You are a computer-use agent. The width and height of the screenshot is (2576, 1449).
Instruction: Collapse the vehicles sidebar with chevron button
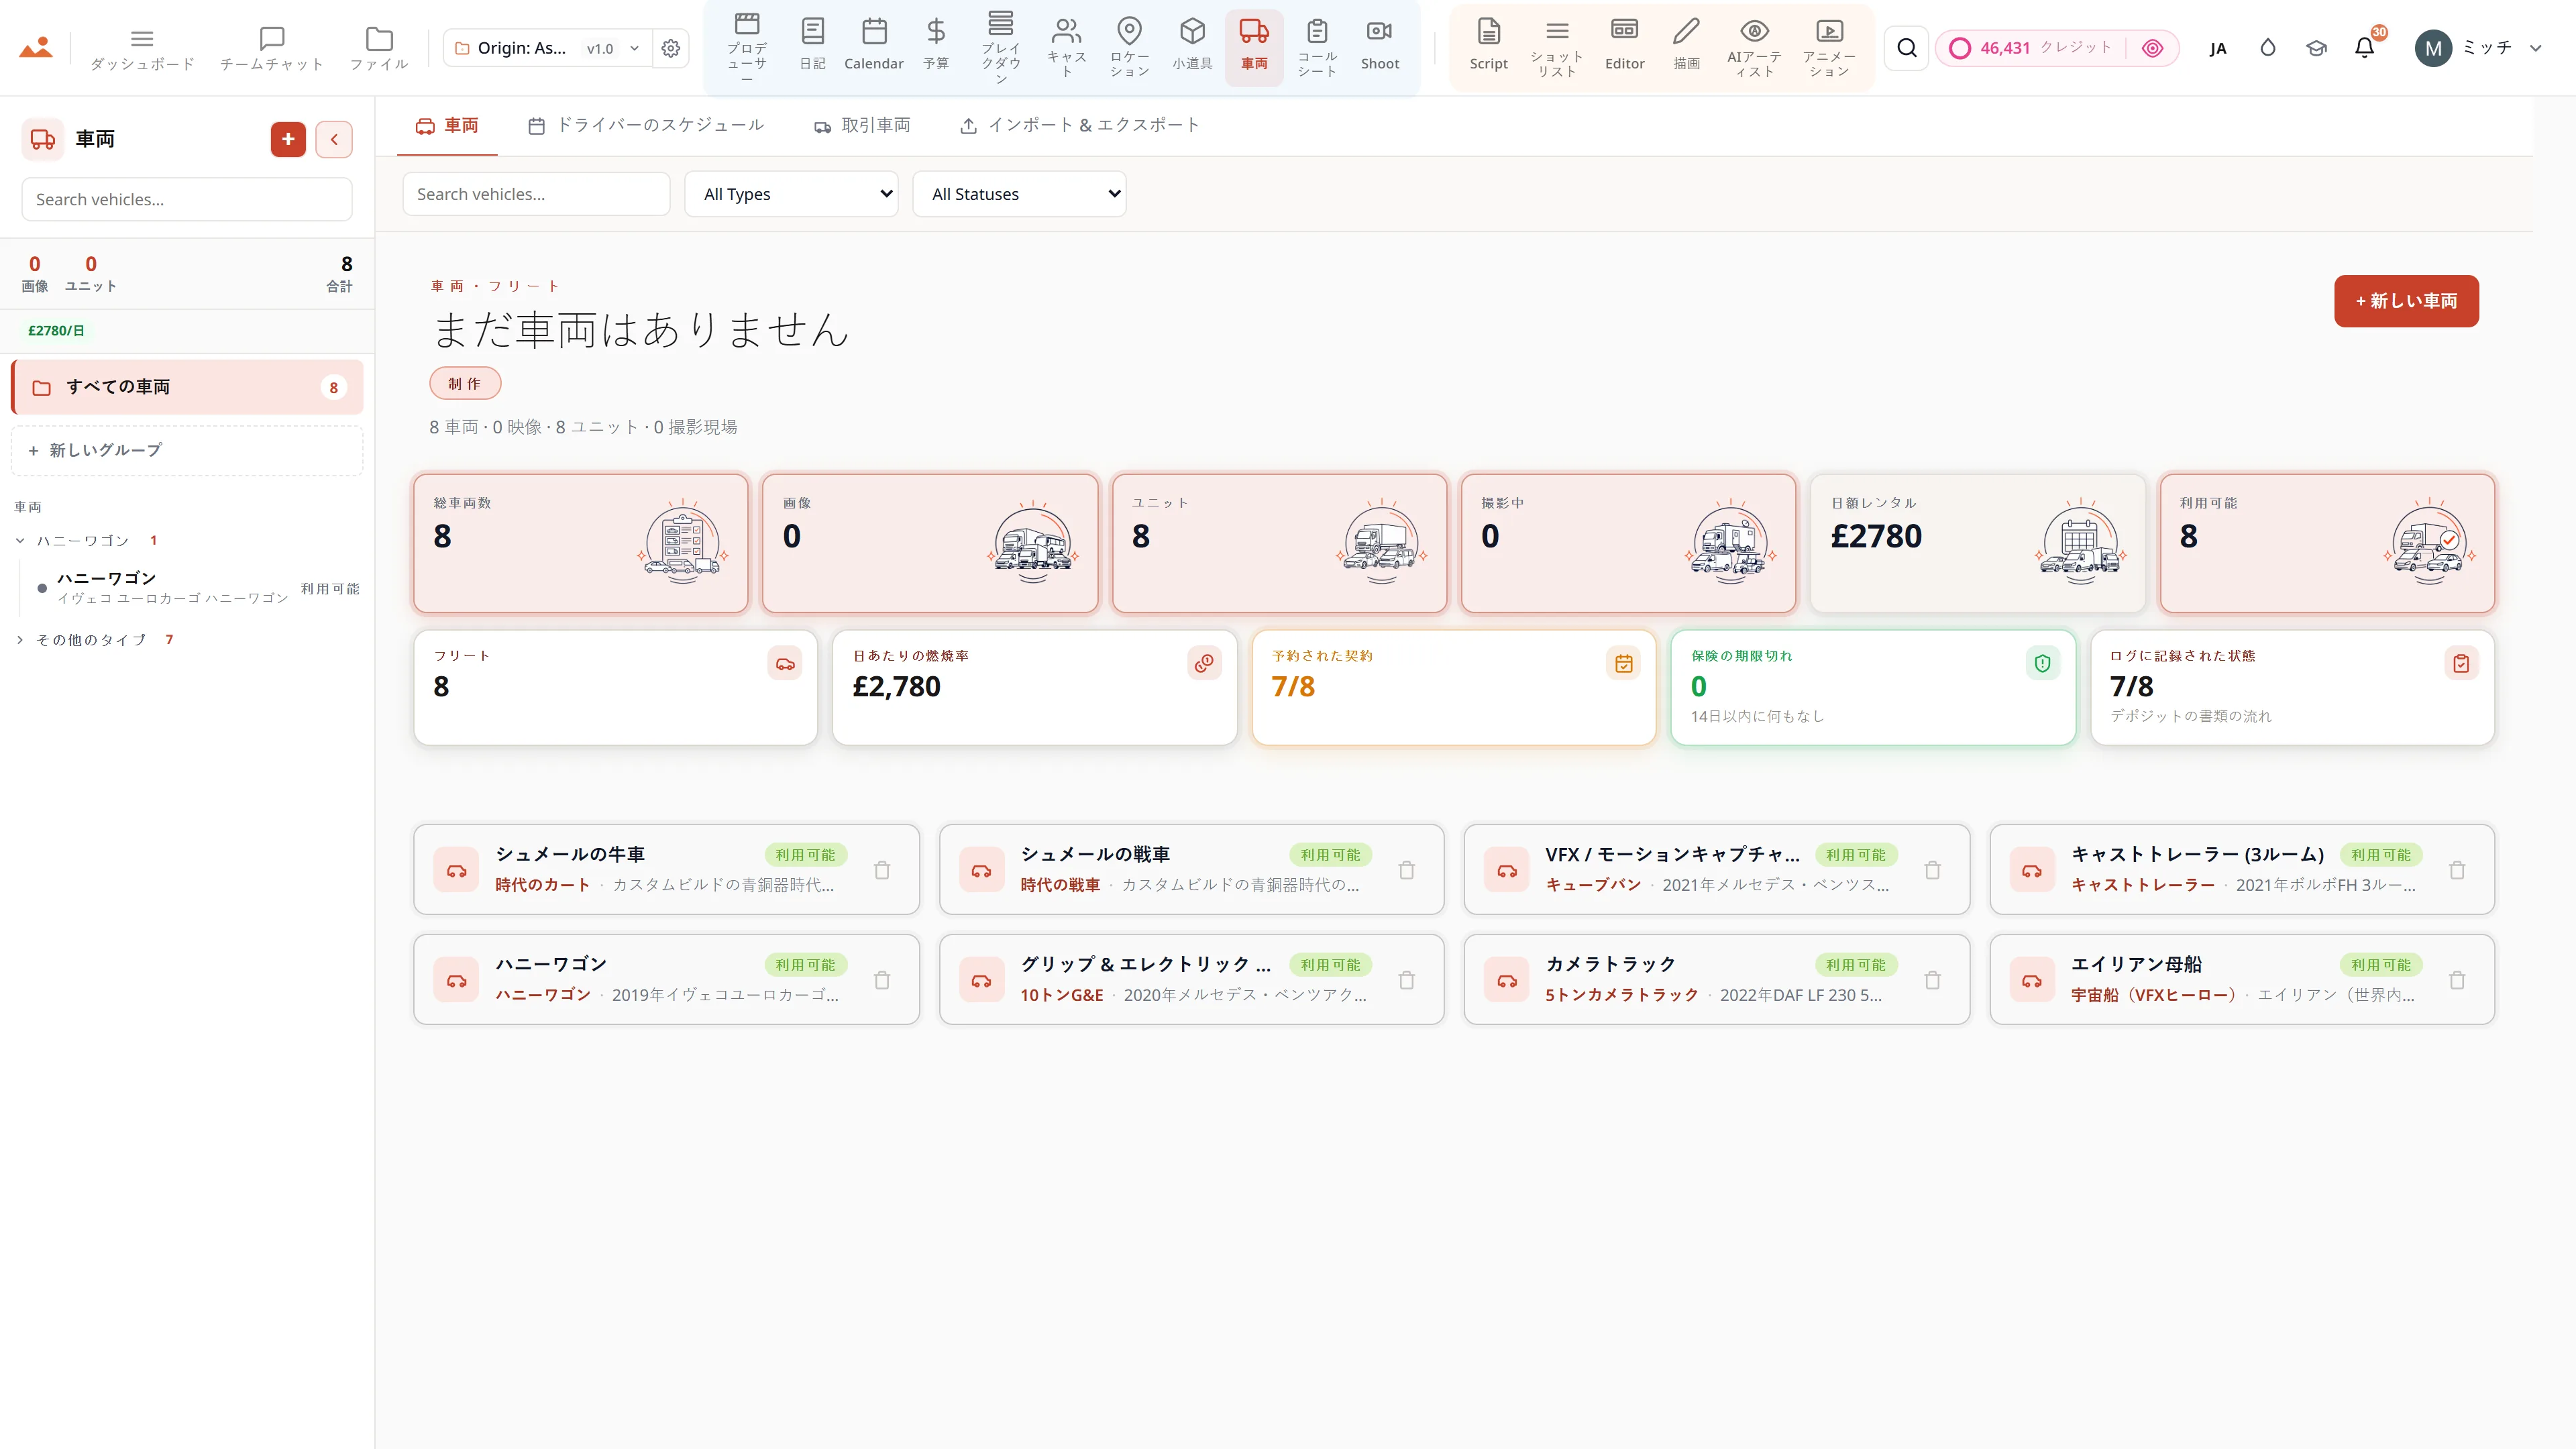click(x=334, y=139)
